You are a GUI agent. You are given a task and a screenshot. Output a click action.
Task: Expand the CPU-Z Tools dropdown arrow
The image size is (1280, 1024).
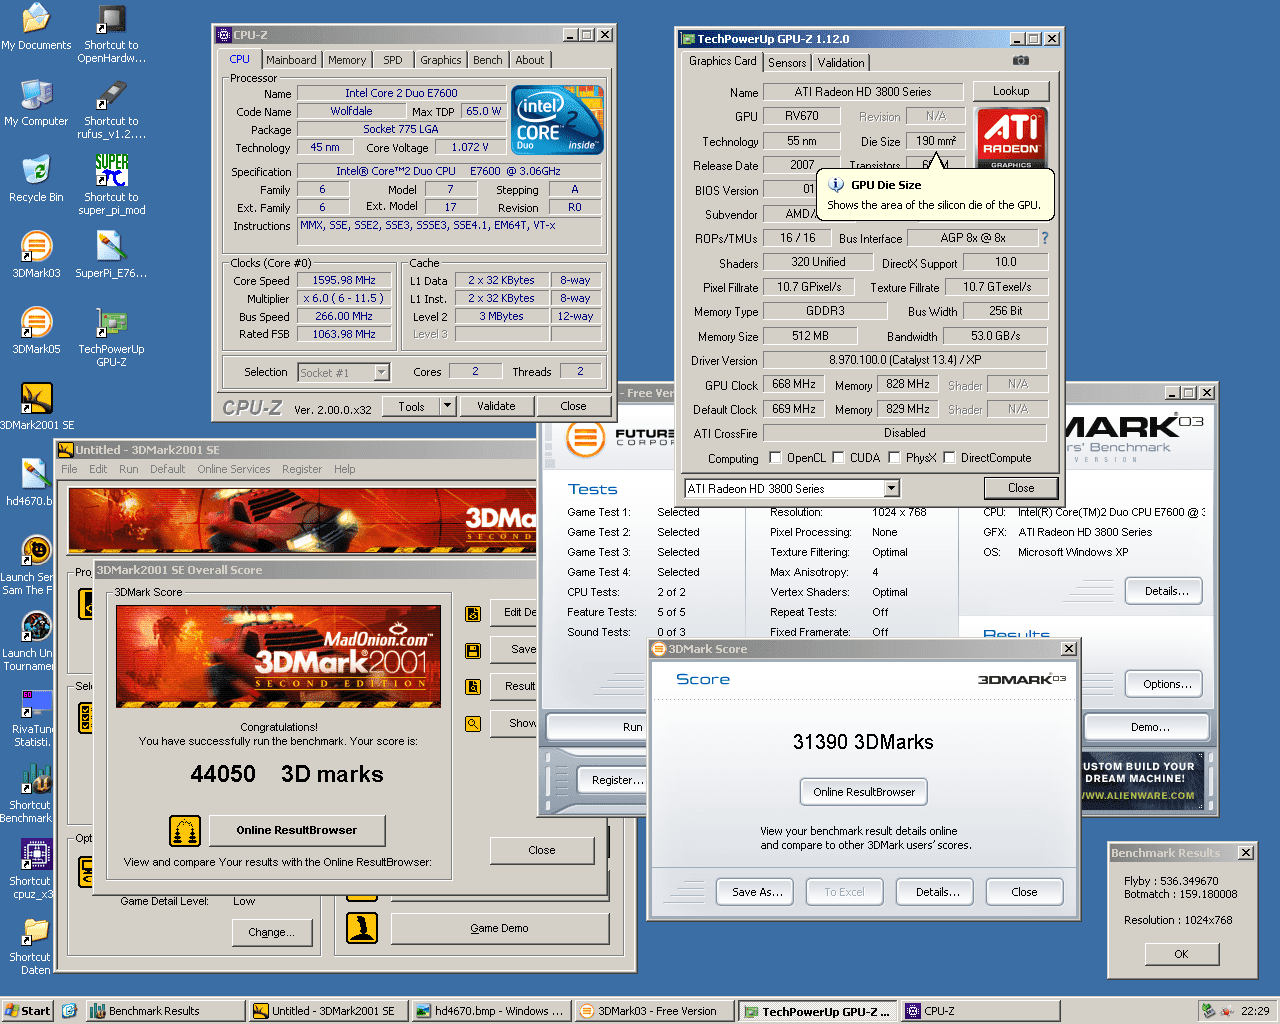pyautogui.click(x=447, y=406)
